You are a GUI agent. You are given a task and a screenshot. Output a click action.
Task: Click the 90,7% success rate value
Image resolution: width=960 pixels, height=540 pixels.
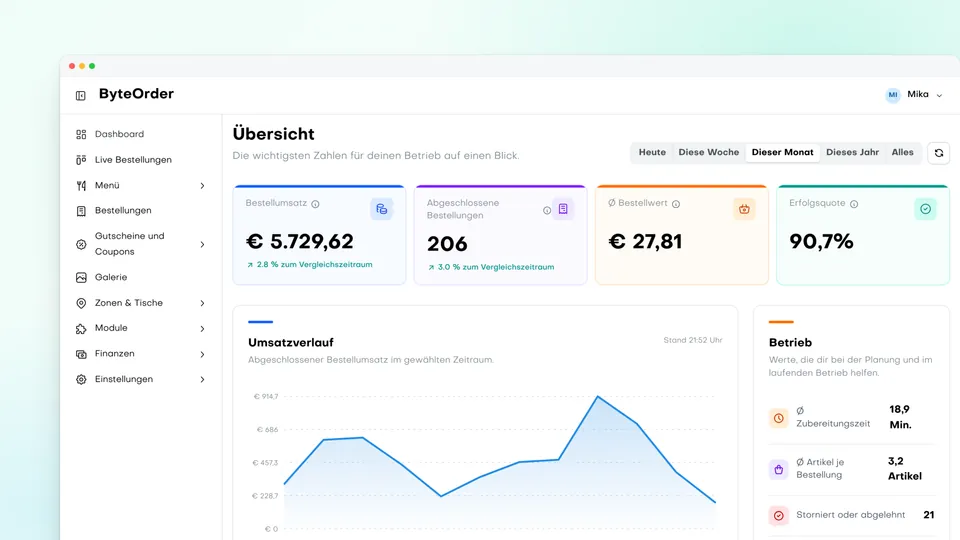click(x=821, y=241)
